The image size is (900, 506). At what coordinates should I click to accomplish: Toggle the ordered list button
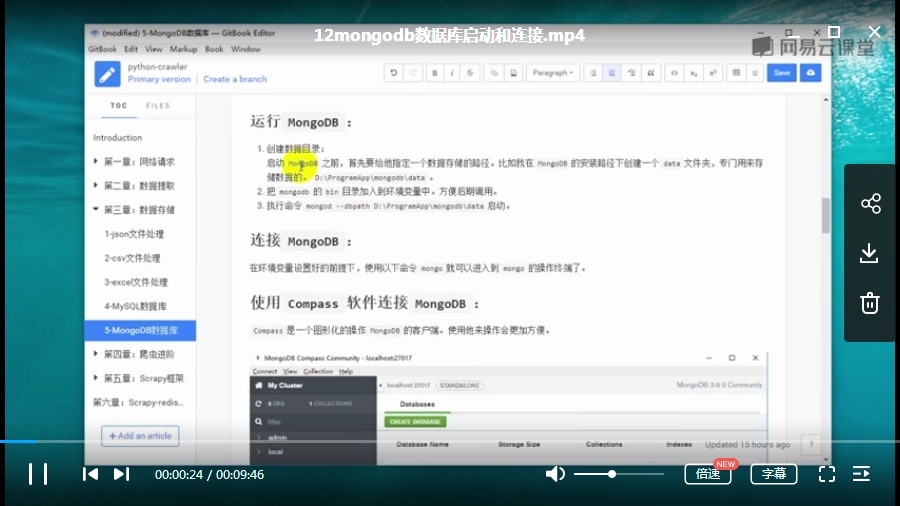click(x=612, y=73)
